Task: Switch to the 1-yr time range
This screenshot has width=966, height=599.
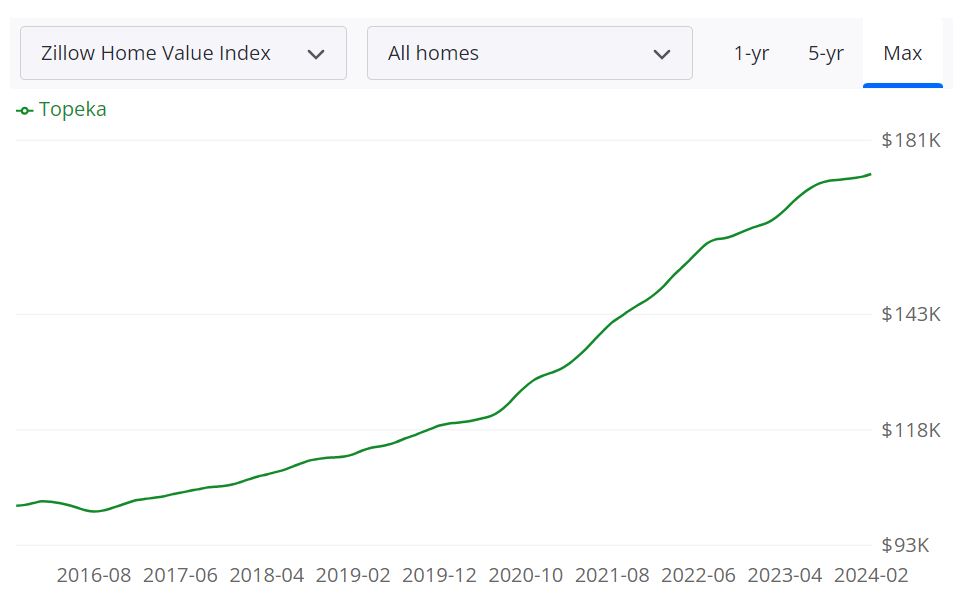Action: [x=751, y=53]
